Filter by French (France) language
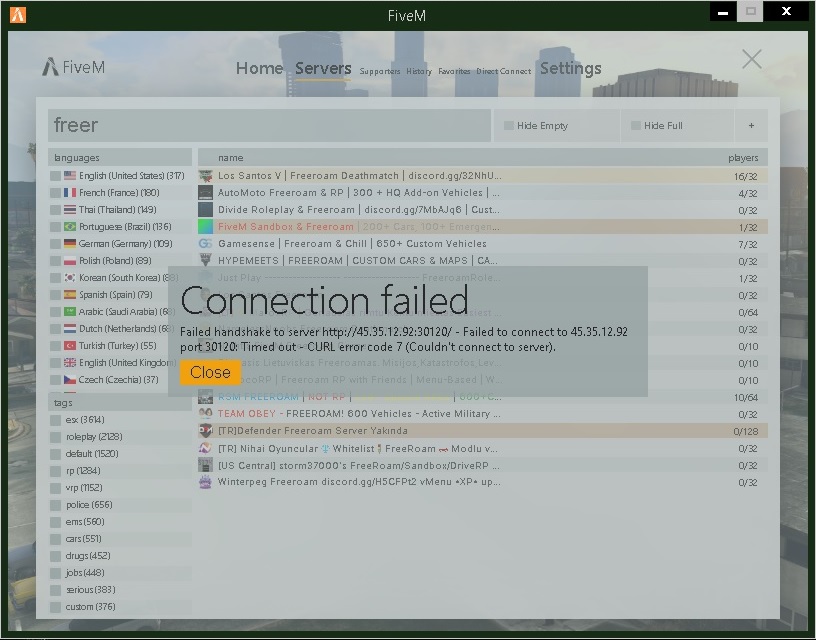The image size is (816, 640). click(x=120, y=193)
